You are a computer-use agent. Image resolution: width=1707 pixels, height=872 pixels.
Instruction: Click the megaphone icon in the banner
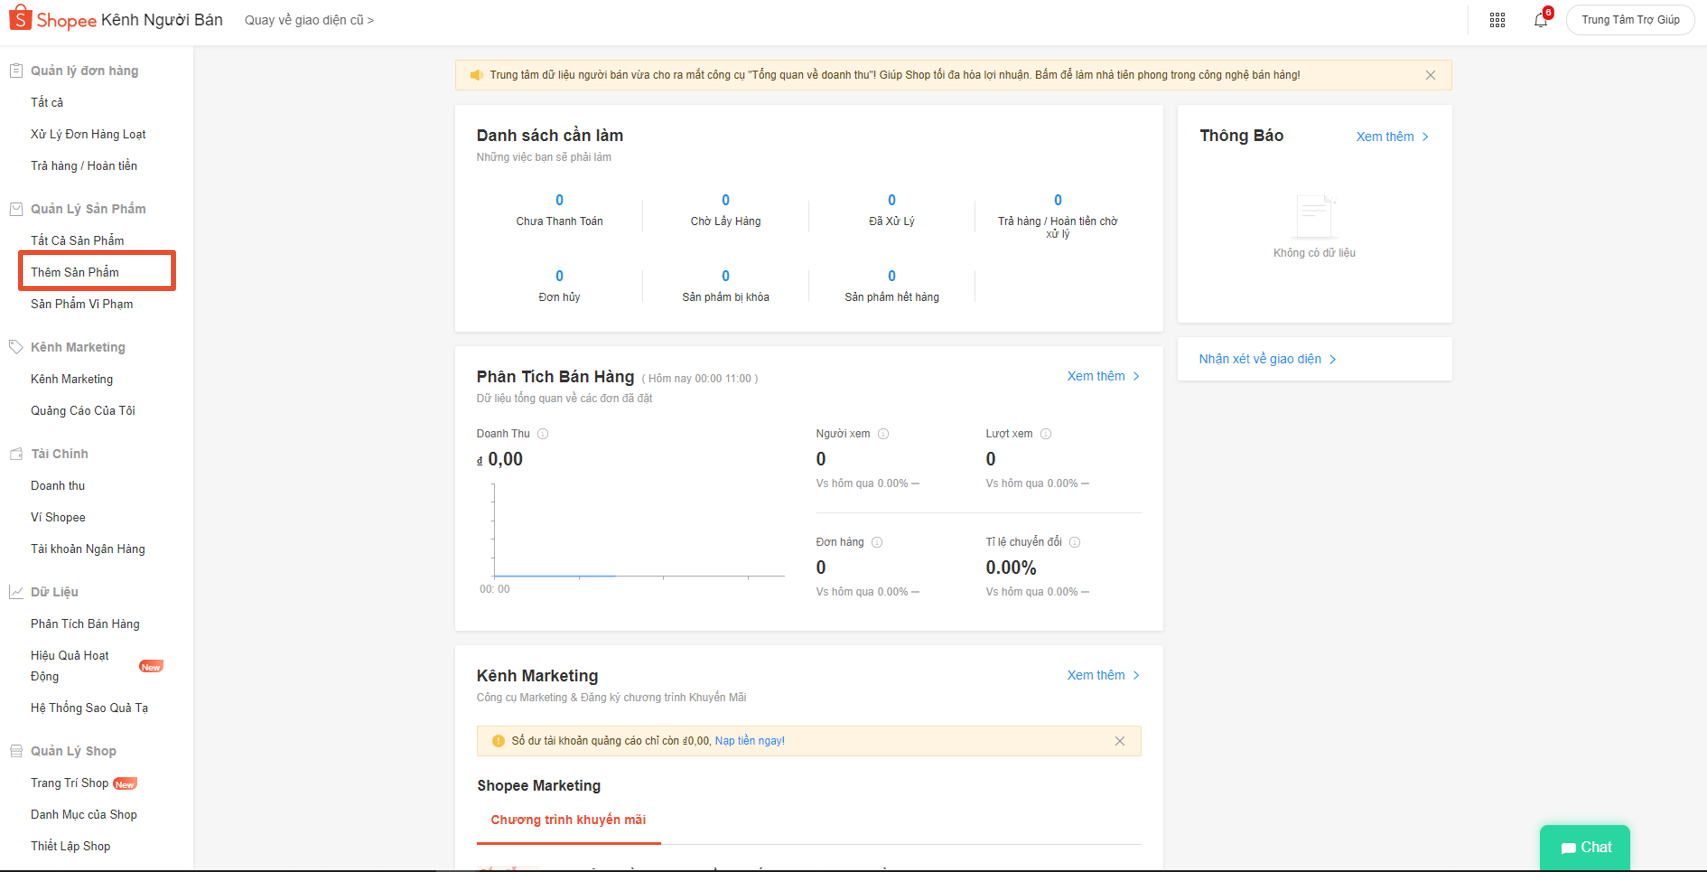point(476,75)
